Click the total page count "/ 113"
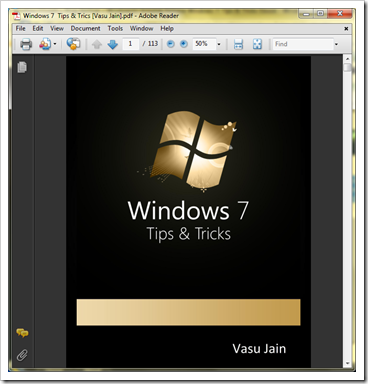368x384 pixels. (150, 44)
